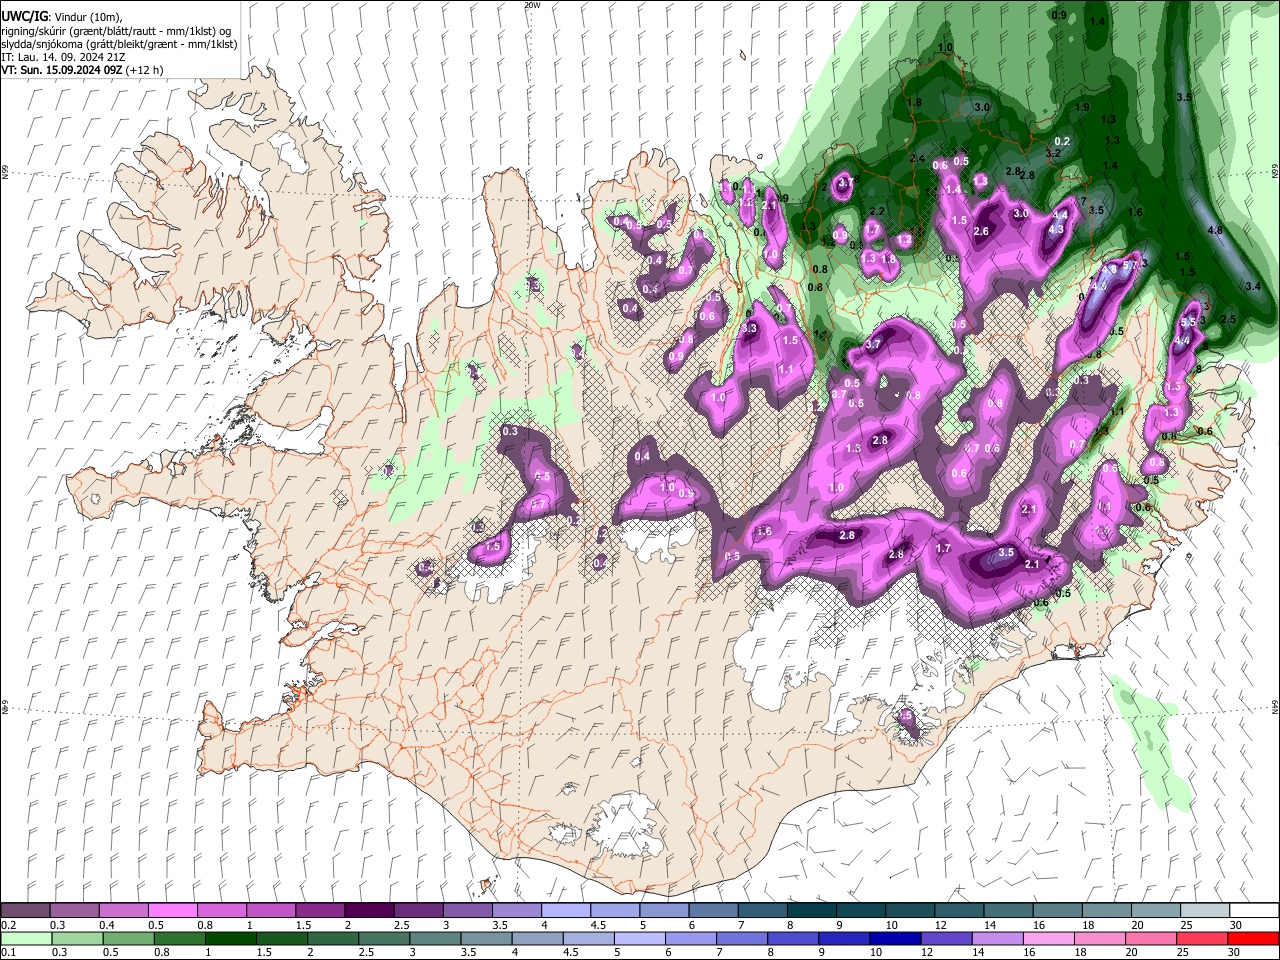The width and height of the screenshot is (1280, 960).
Task: Select the pale grey 25–30 snow scale swatch
Action: (1205, 911)
